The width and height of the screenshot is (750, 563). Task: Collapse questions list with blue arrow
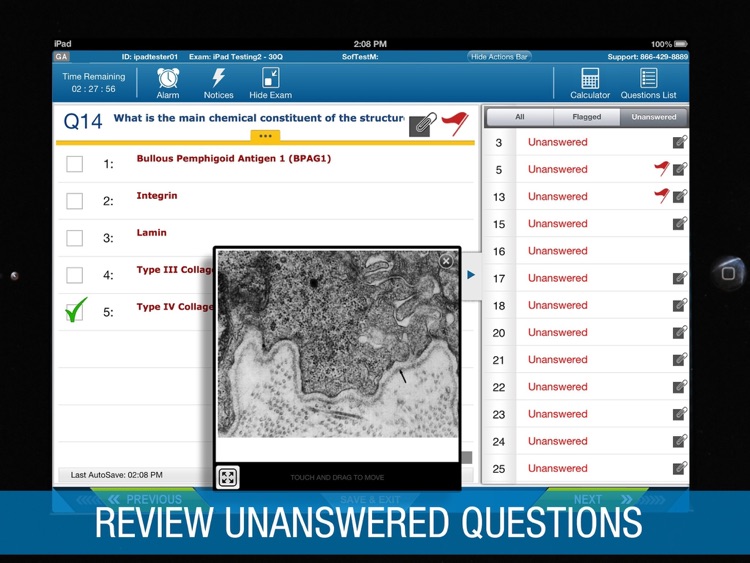click(471, 275)
